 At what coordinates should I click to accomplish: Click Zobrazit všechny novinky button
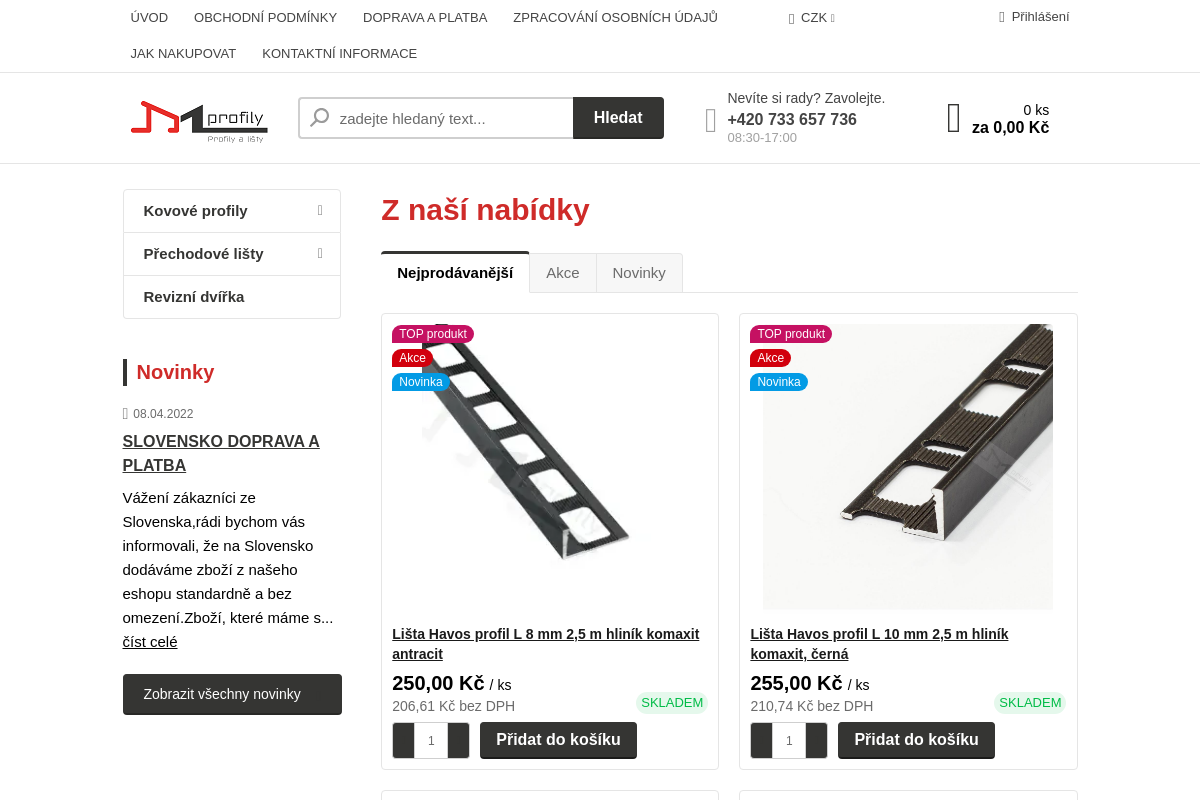(232, 694)
